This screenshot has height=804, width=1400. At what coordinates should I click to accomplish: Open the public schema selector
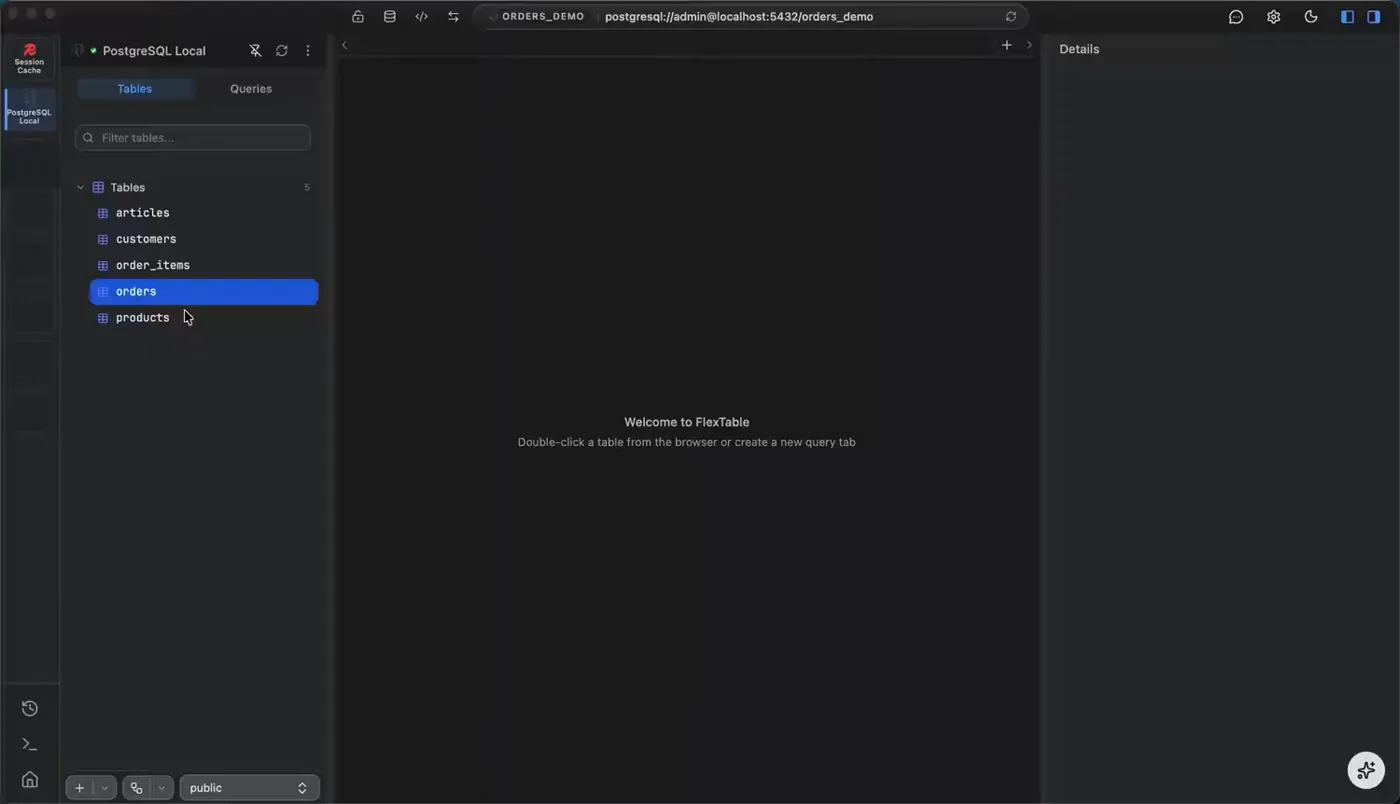point(249,788)
